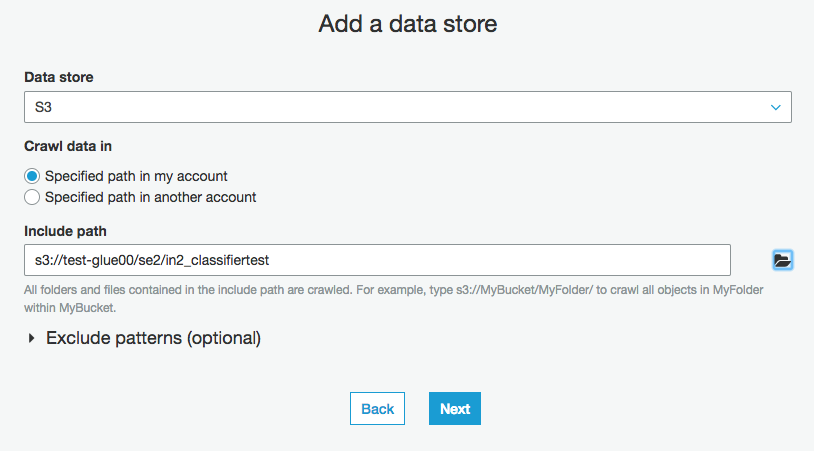
Task: Open the Data store combo box showing S3
Action: pos(408,107)
